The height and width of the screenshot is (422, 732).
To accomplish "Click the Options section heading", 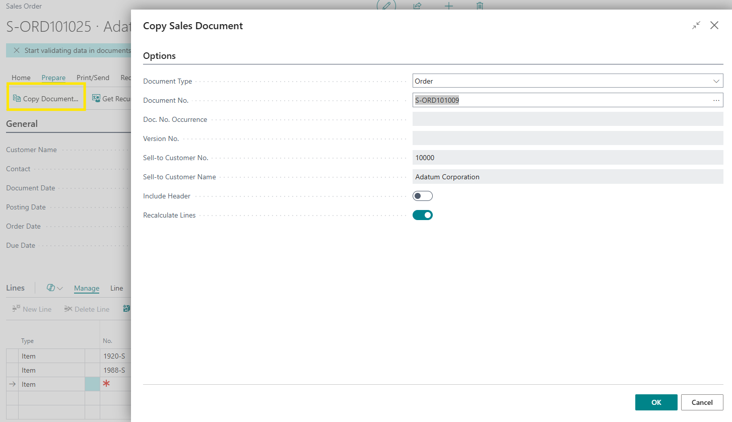I will 159,56.
